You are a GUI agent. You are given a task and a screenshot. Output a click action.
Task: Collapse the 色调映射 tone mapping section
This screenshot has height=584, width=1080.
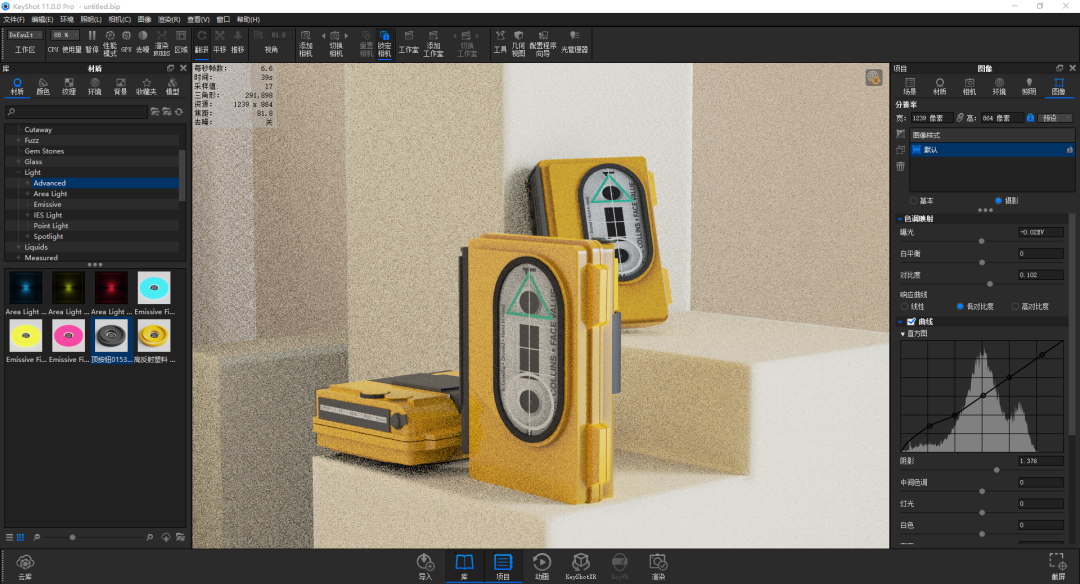900,218
